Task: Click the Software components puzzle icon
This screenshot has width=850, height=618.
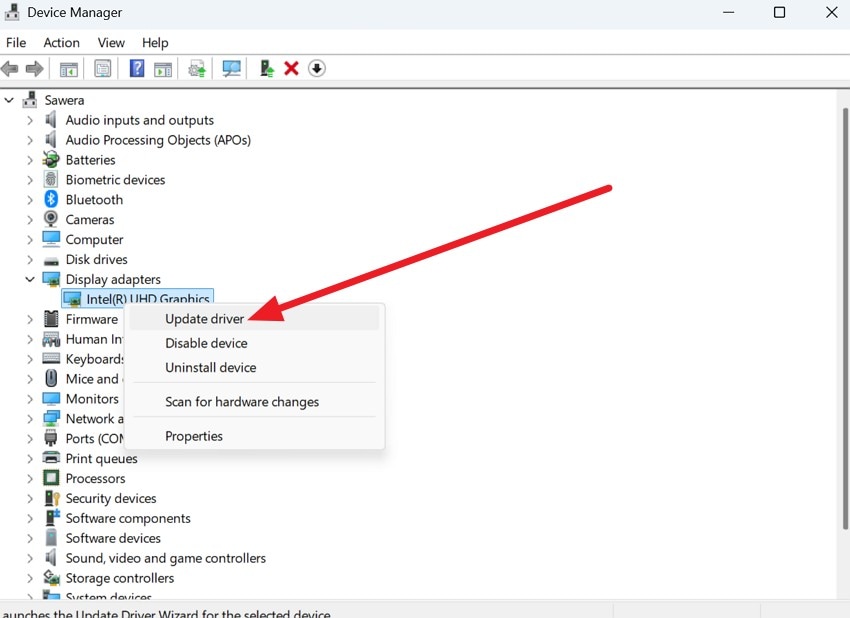Action: (52, 518)
